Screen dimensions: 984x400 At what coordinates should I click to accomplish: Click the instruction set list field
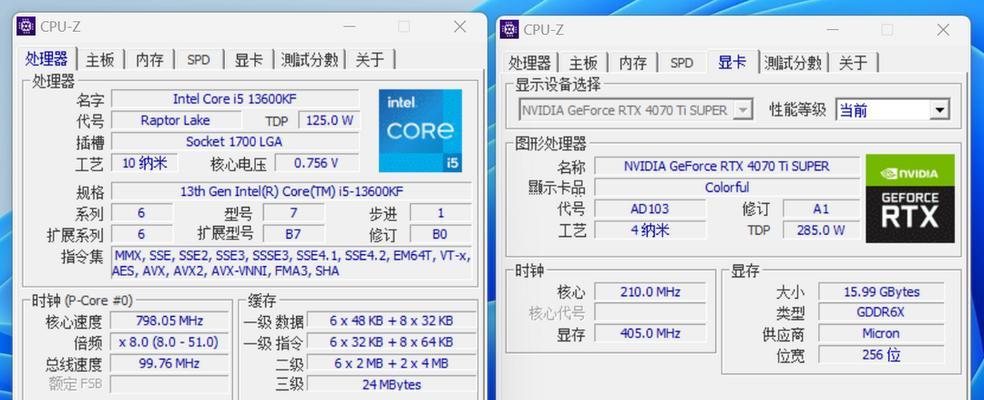point(291,263)
